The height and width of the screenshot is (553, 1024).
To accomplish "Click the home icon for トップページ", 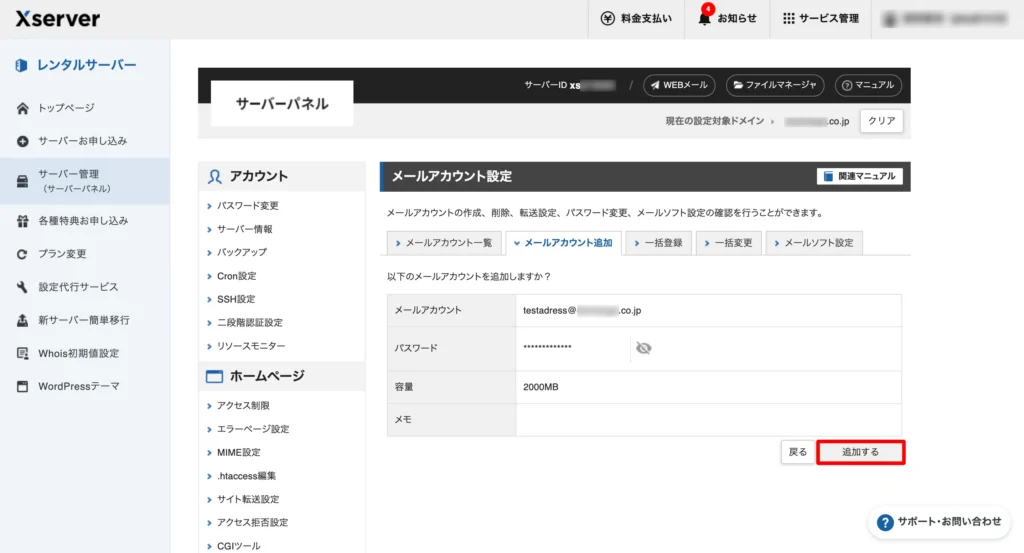I will 22,108.
